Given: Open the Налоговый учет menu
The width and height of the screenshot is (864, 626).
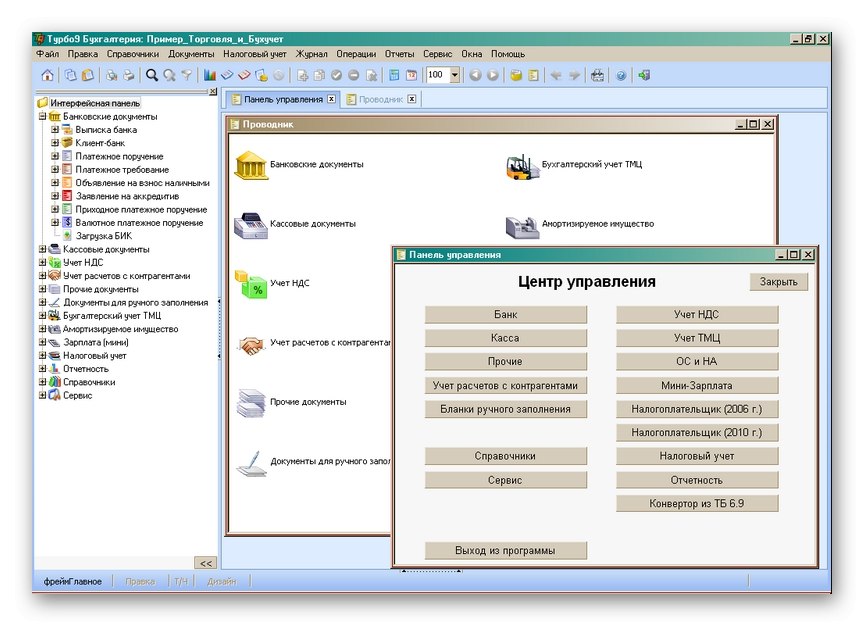Looking at the screenshot, I should (254, 54).
